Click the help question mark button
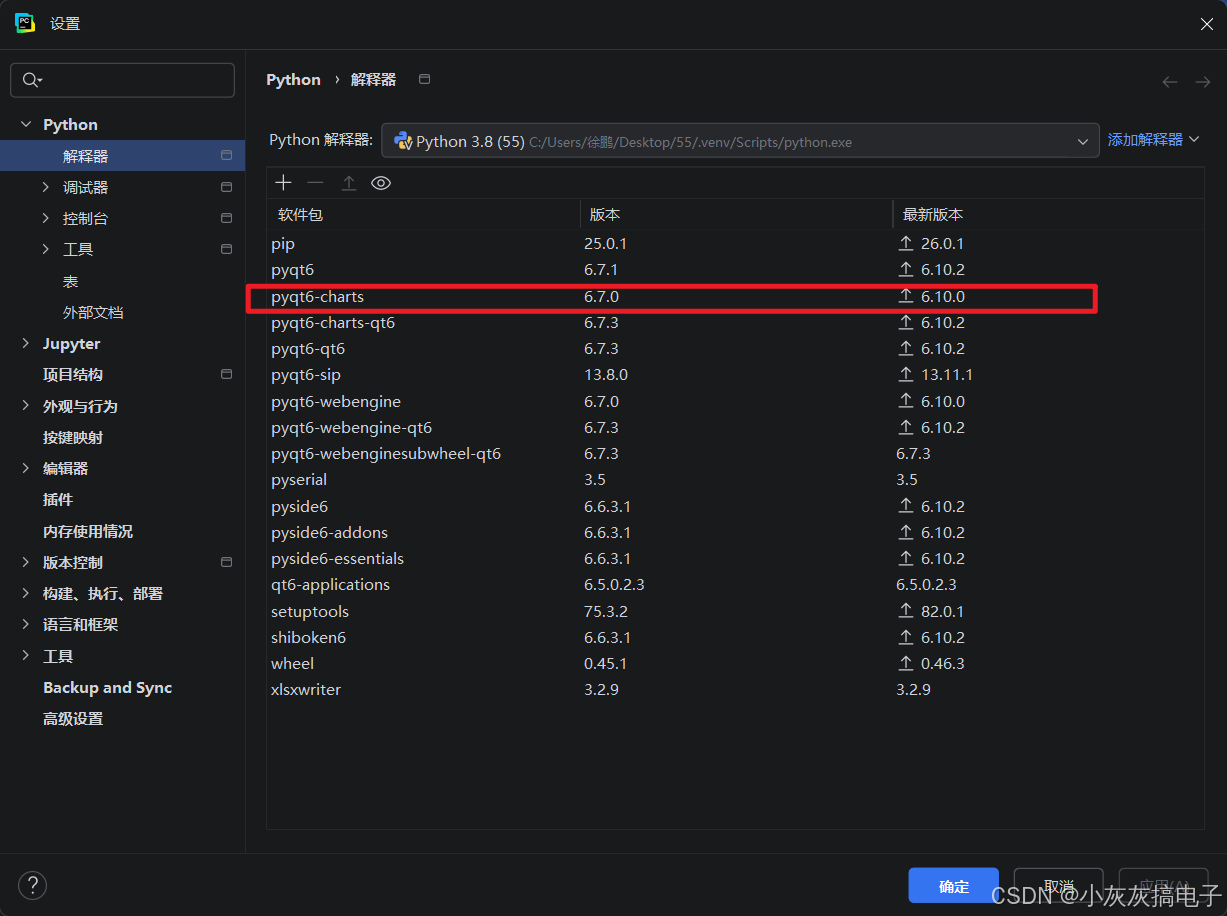This screenshot has width=1227, height=916. (32, 885)
